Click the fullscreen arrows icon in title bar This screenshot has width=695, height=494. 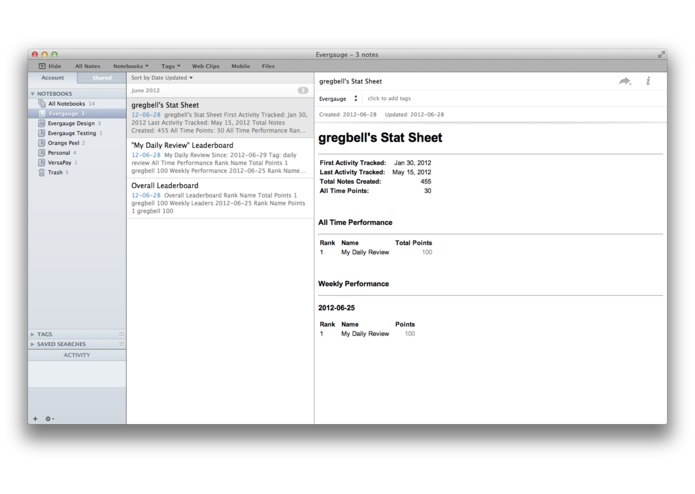coord(661,54)
